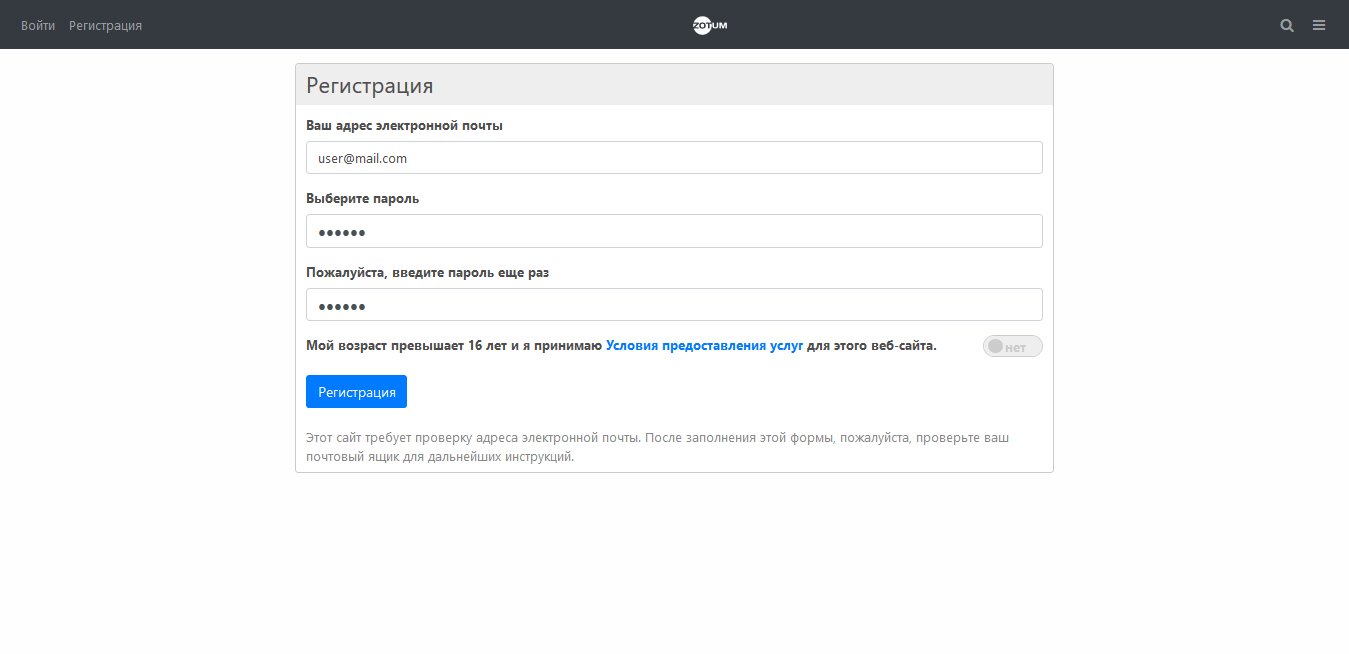Open Регистрация in the top navigation

(105, 25)
